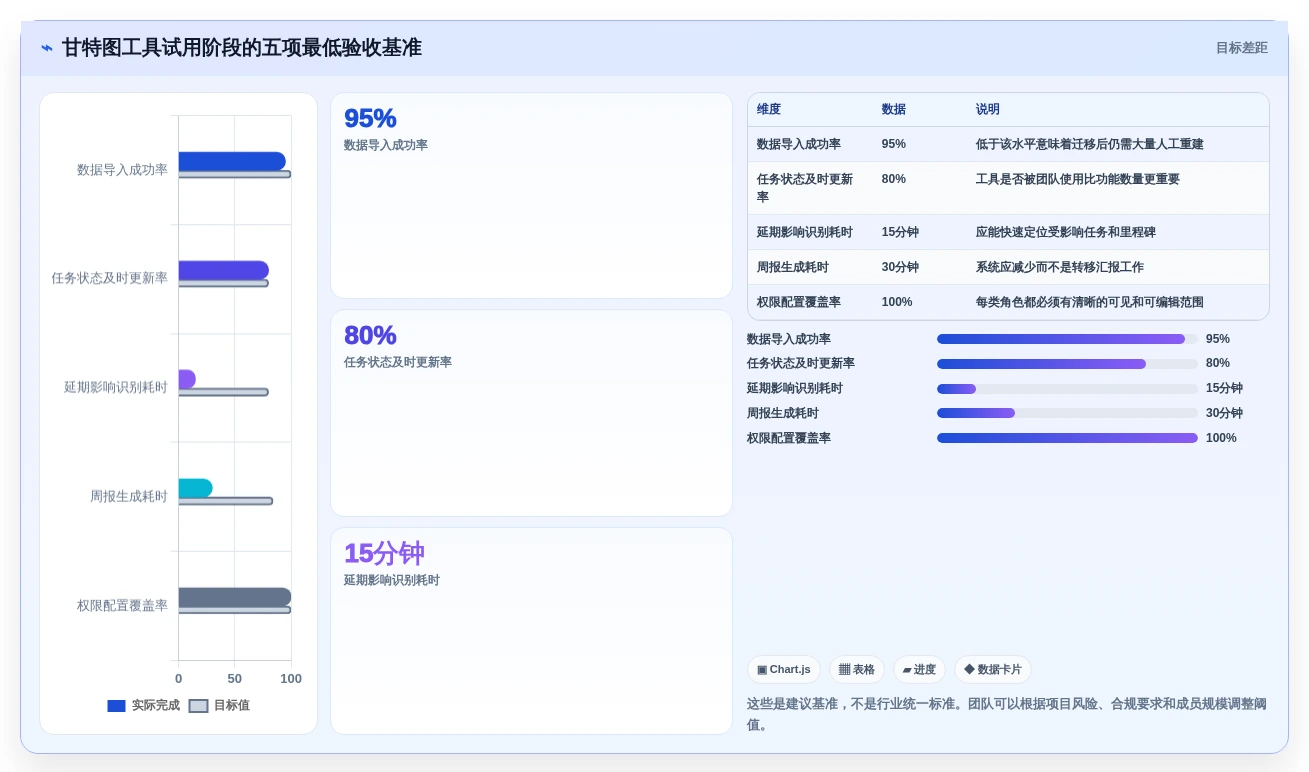
Task: Click description 工具是否被团队使用比功能数量更重要
Action: pyautogui.click(x=1078, y=179)
